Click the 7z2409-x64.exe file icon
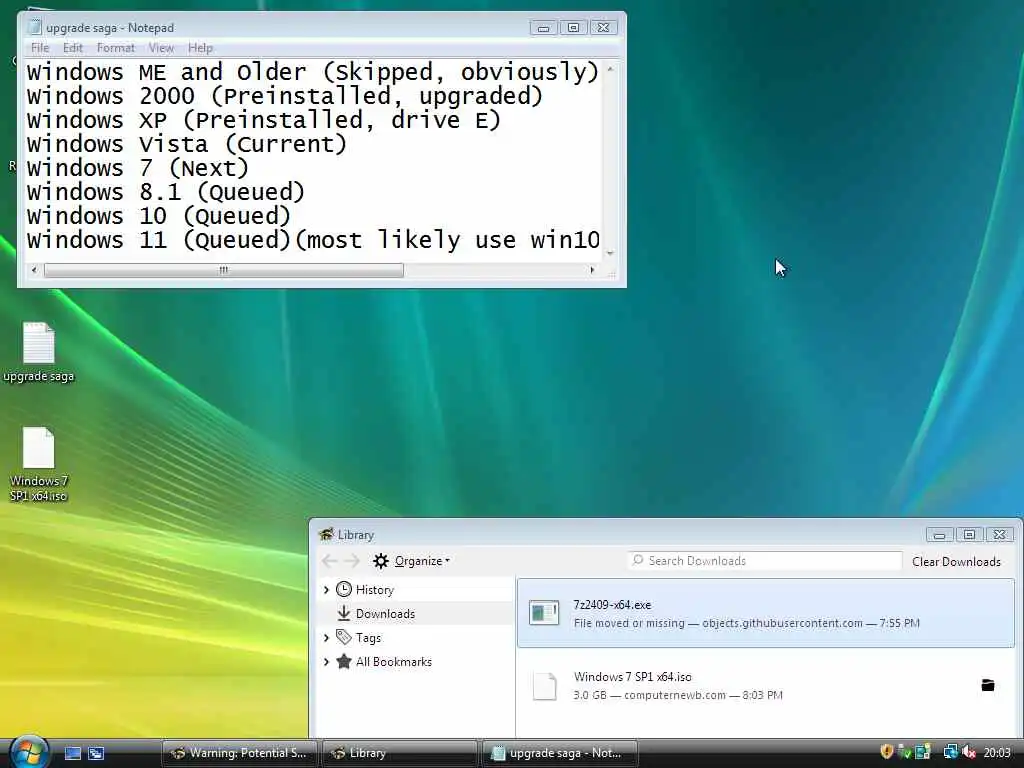 click(544, 613)
